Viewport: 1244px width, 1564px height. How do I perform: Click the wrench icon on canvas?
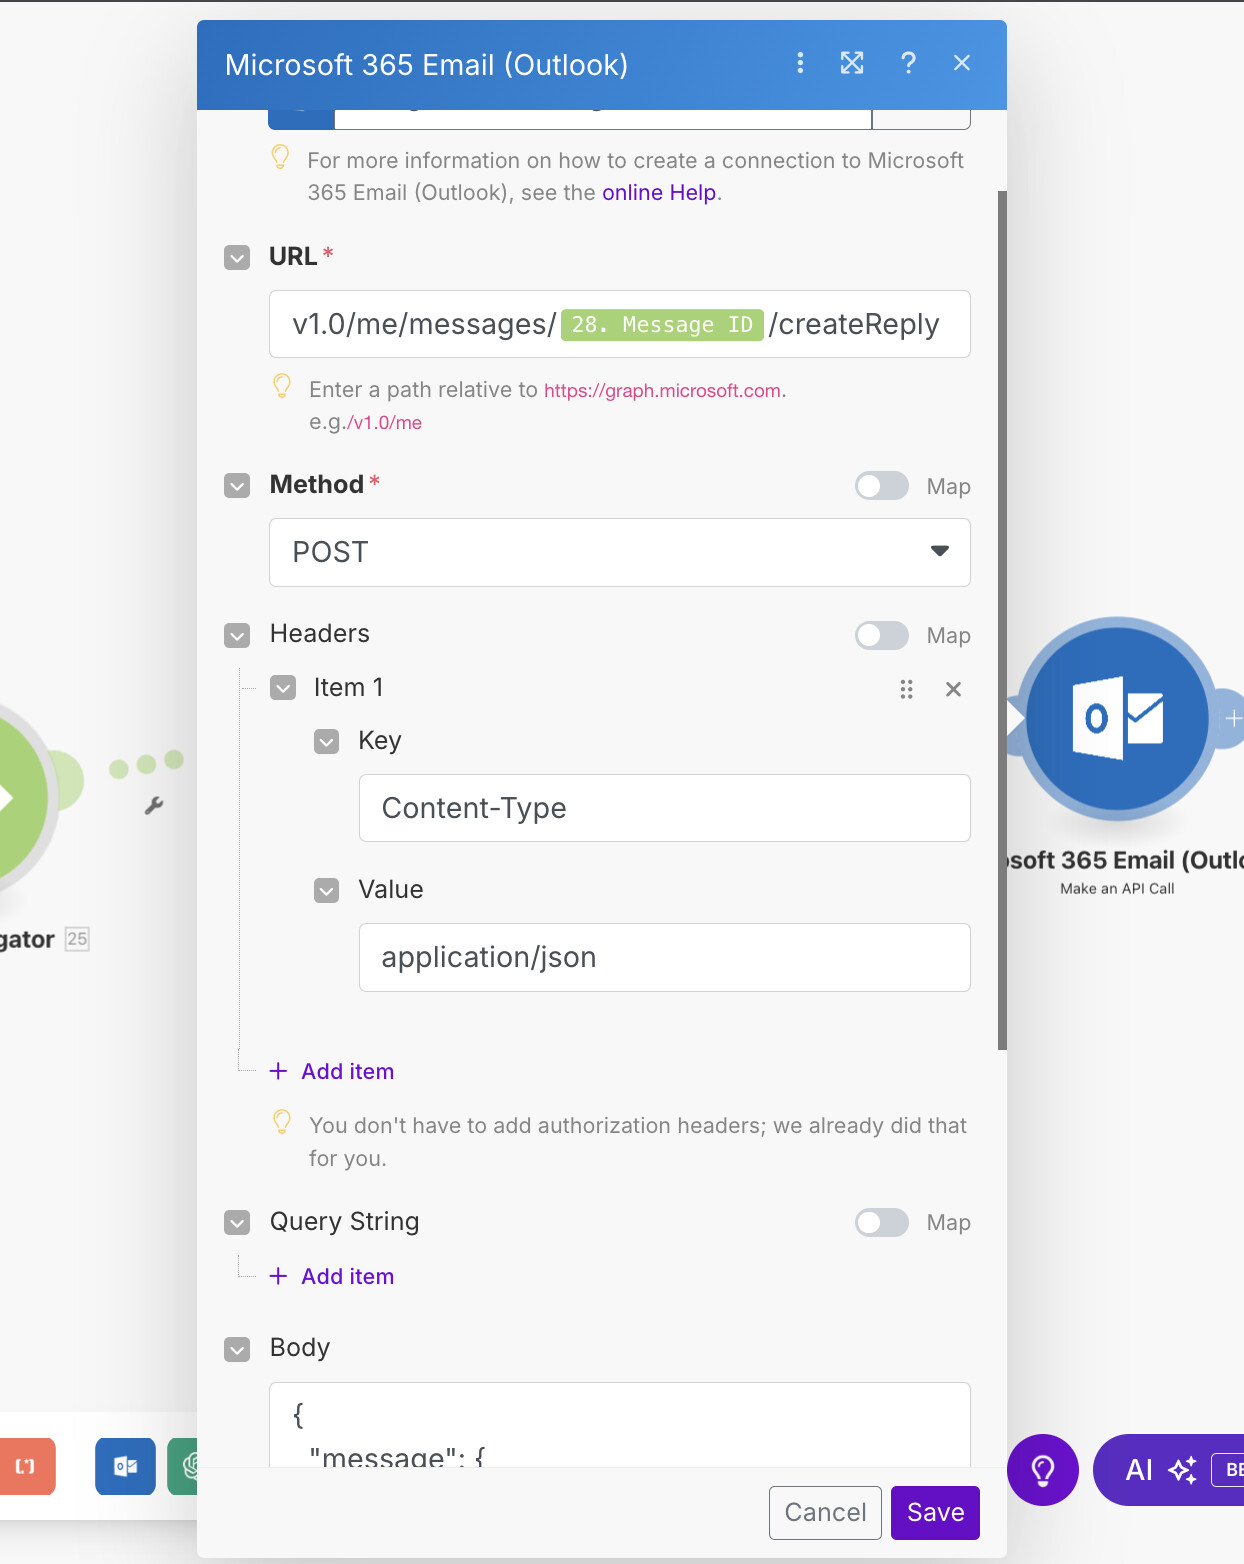tap(154, 805)
